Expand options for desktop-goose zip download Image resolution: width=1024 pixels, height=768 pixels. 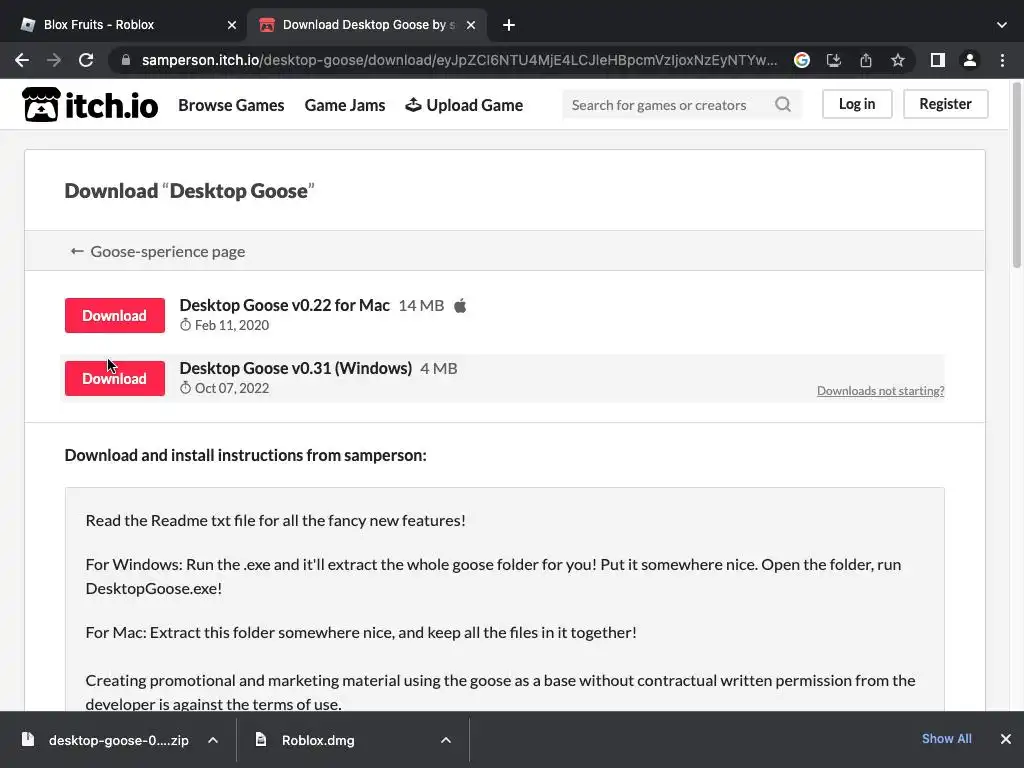pyautogui.click(x=213, y=740)
